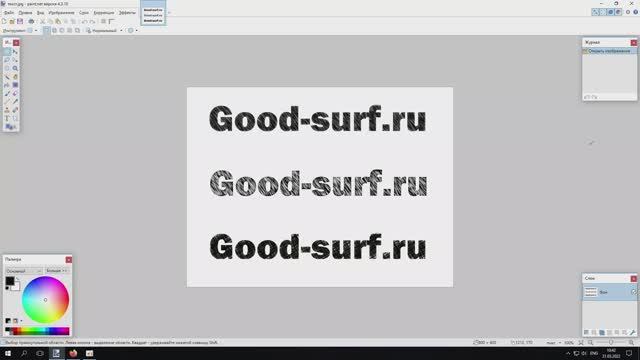Toggle the rulers display
The height and width of the screenshot is (360, 640).
(x=111, y=21)
